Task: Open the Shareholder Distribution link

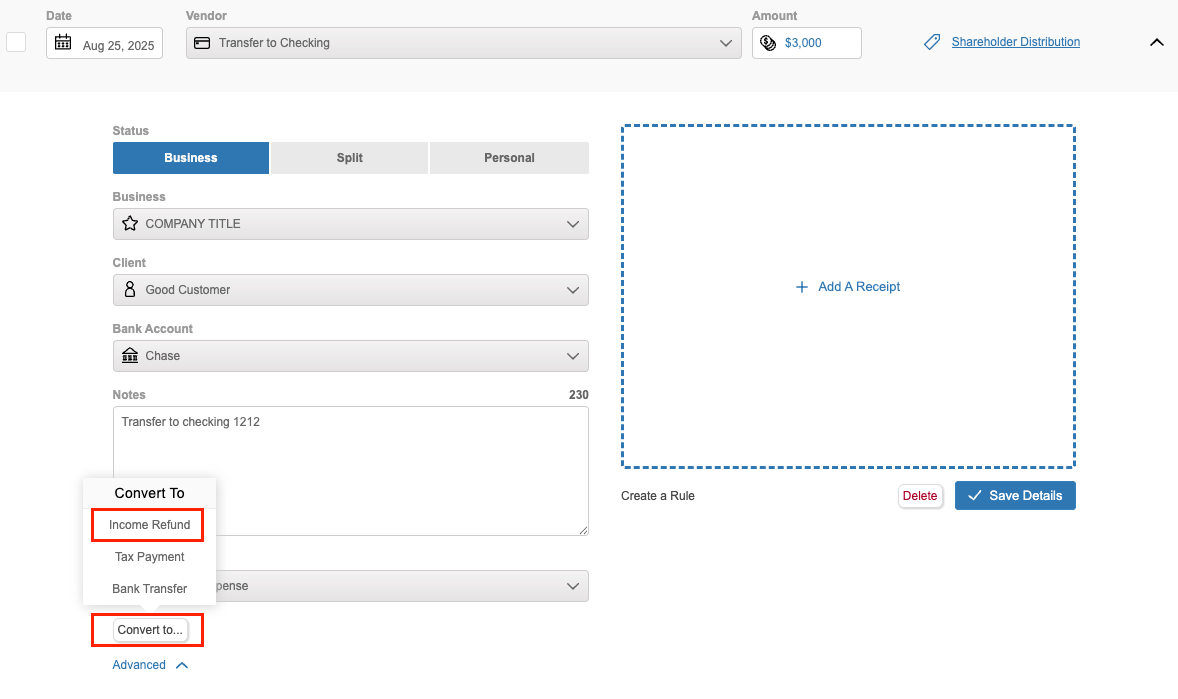Action: (x=1015, y=42)
